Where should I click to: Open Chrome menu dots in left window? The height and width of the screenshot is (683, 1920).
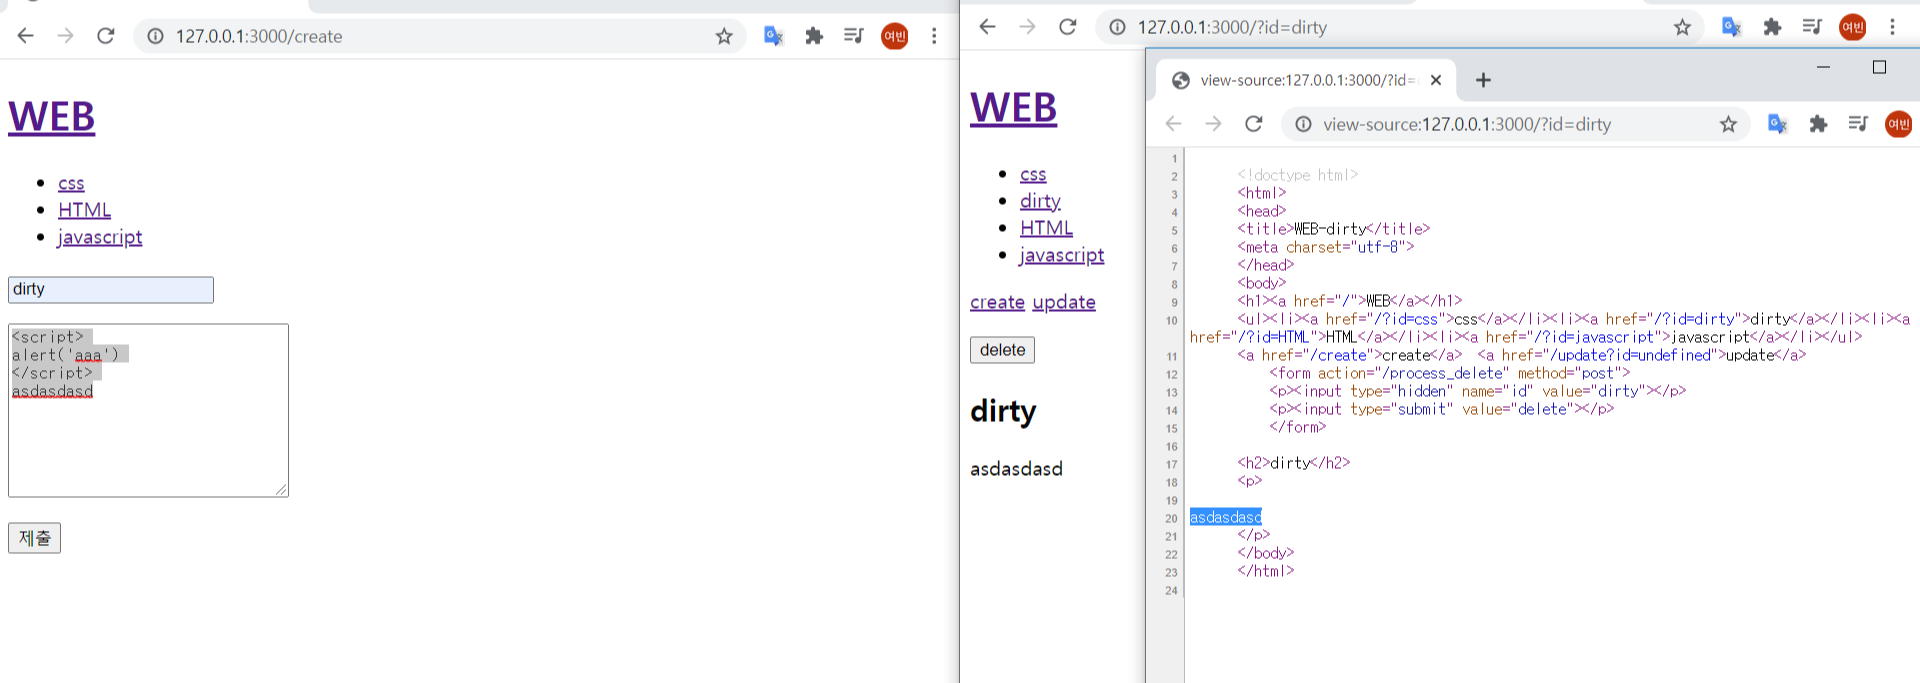click(x=934, y=36)
